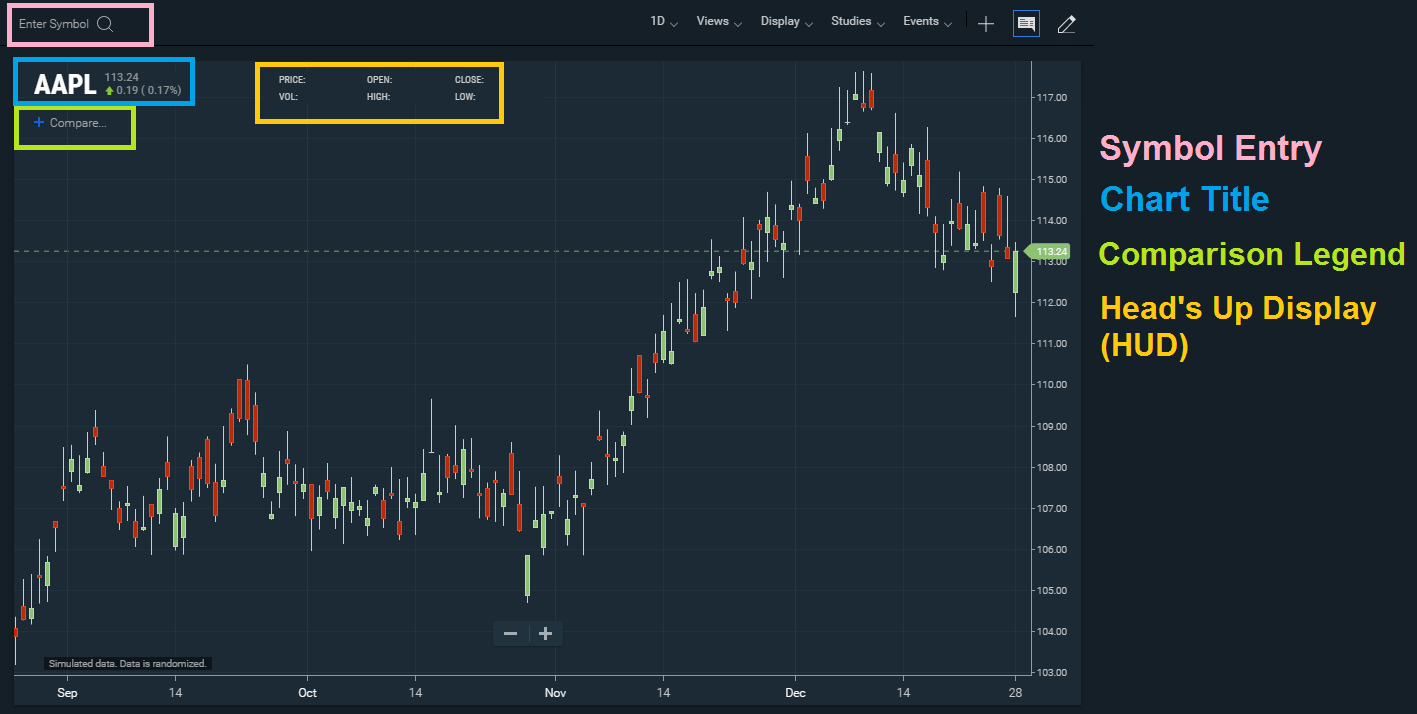Add a comparison series with Compare...
The image size is (1417, 714).
69,123
